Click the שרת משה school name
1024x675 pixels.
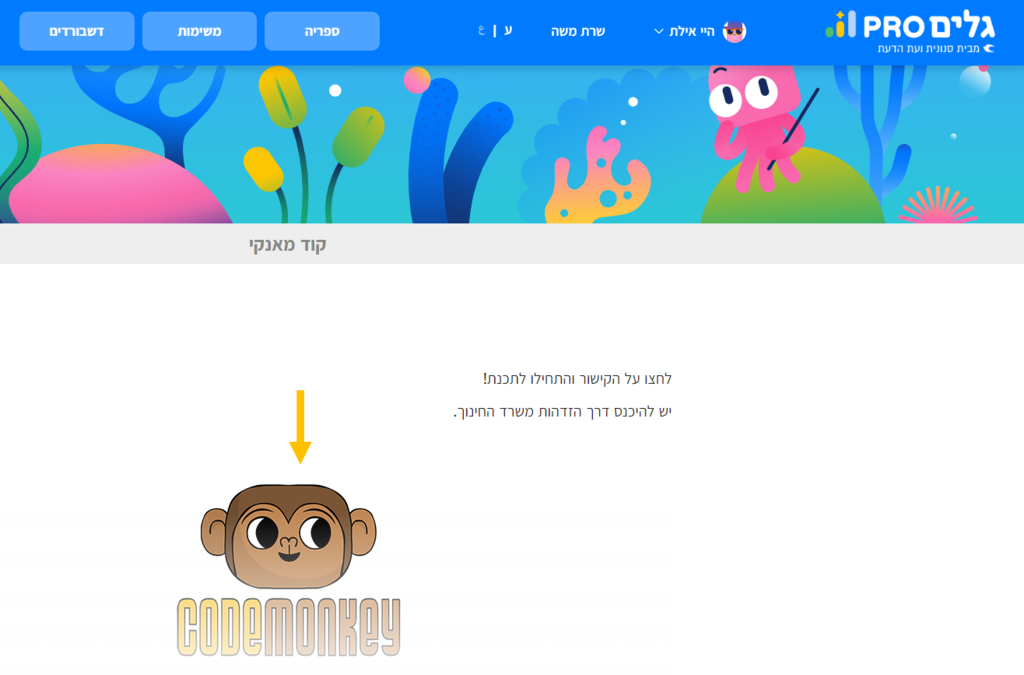(578, 31)
